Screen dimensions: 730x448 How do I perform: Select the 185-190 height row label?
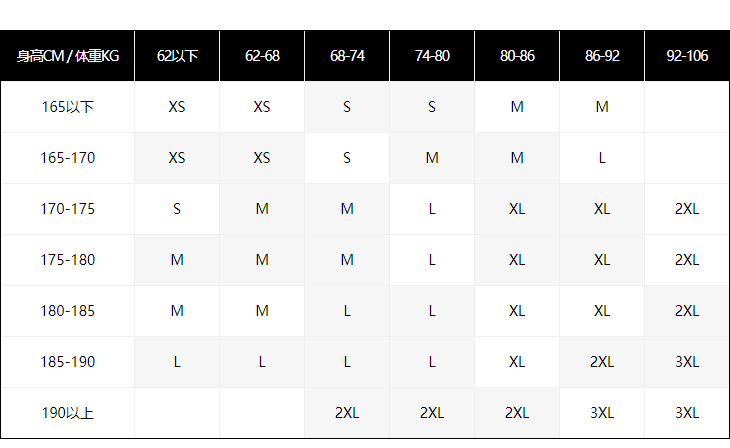[67, 362]
